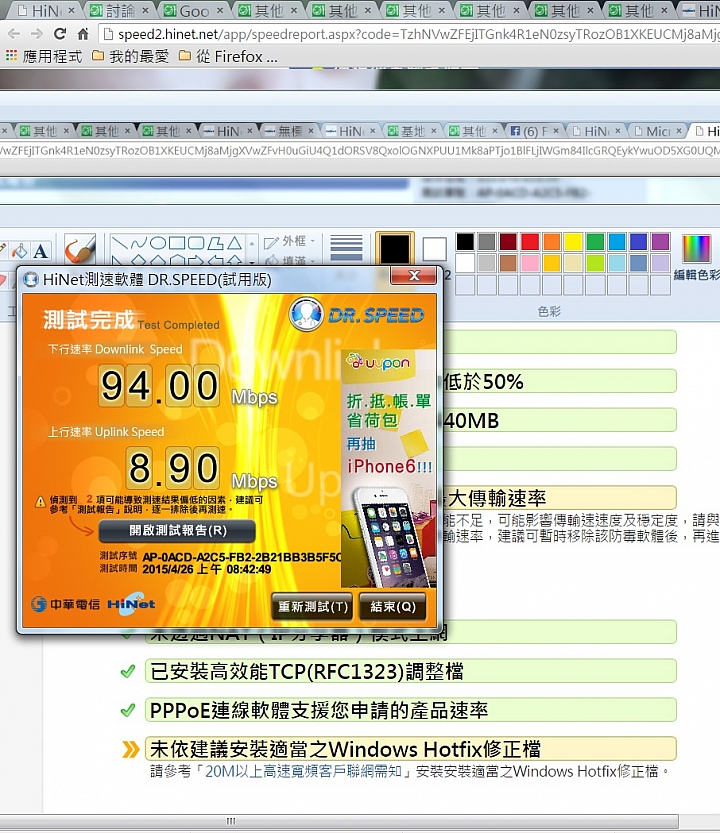Pick the pink palette color

530,263
